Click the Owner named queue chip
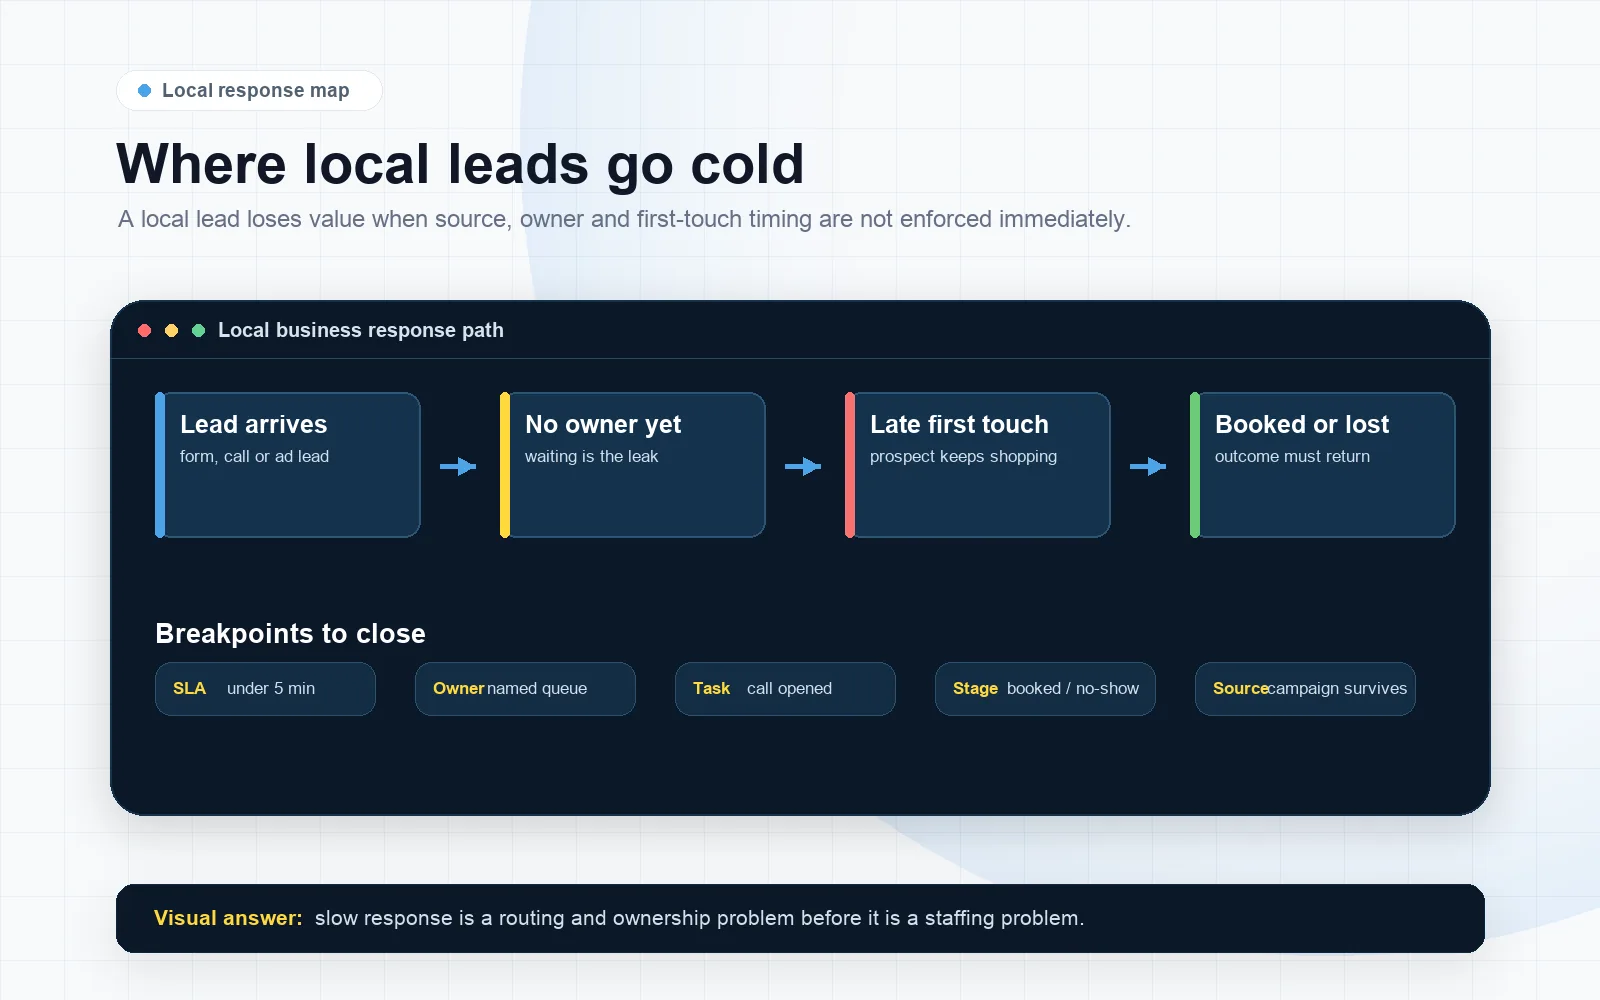 pos(525,689)
